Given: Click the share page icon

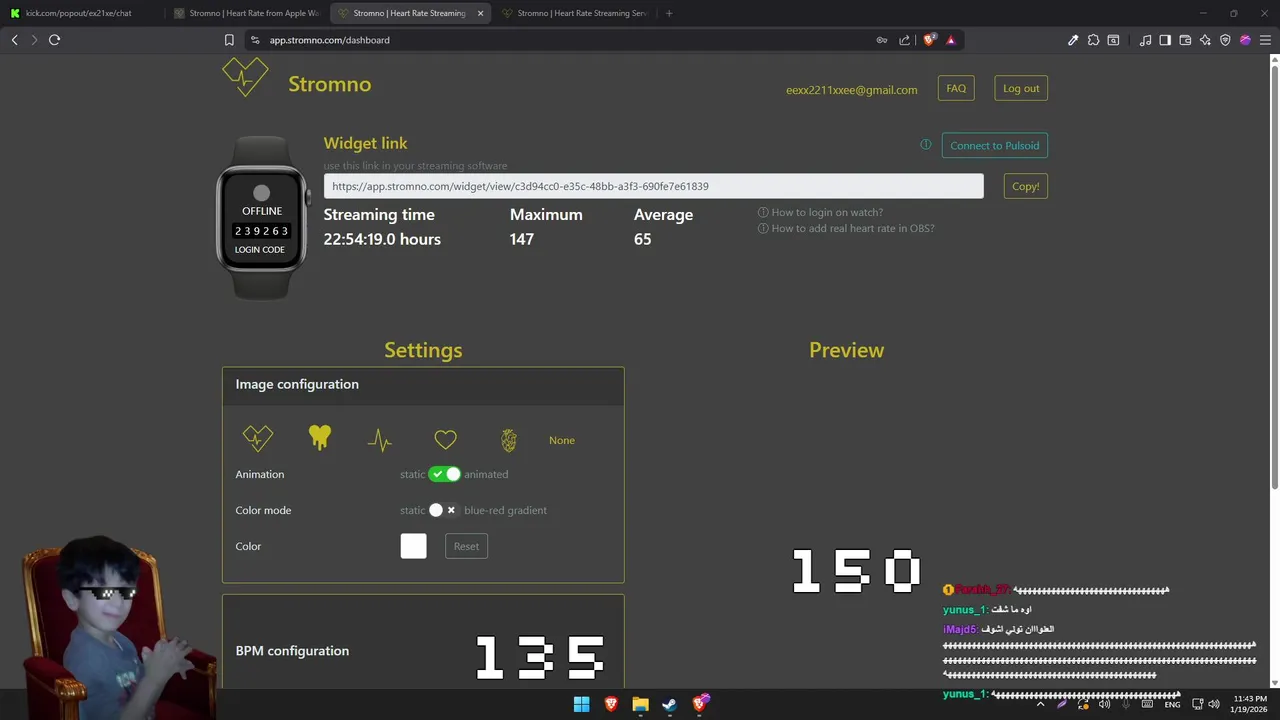Looking at the screenshot, I should click(x=905, y=40).
